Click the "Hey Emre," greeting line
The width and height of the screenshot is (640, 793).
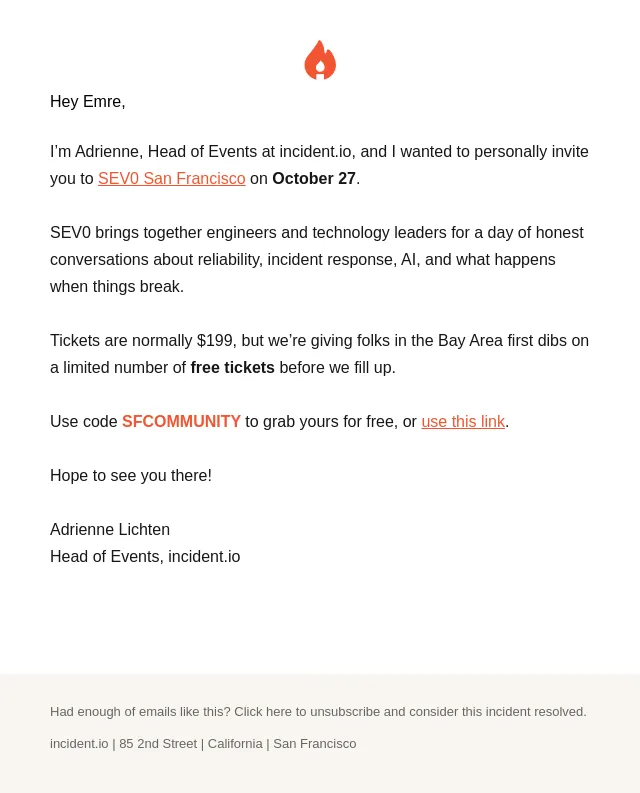point(88,101)
